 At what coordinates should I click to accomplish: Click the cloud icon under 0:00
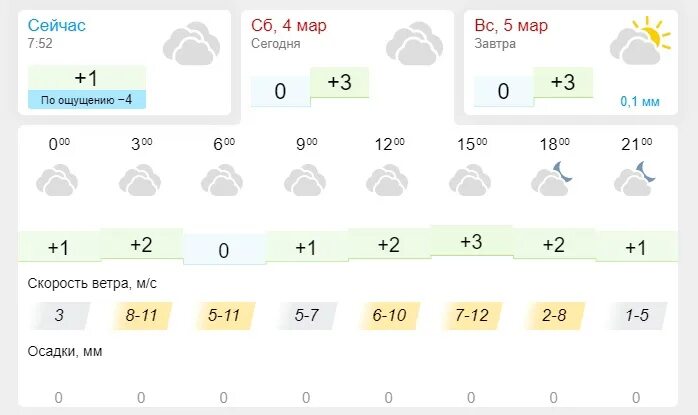pyautogui.click(x=57, y=180)
